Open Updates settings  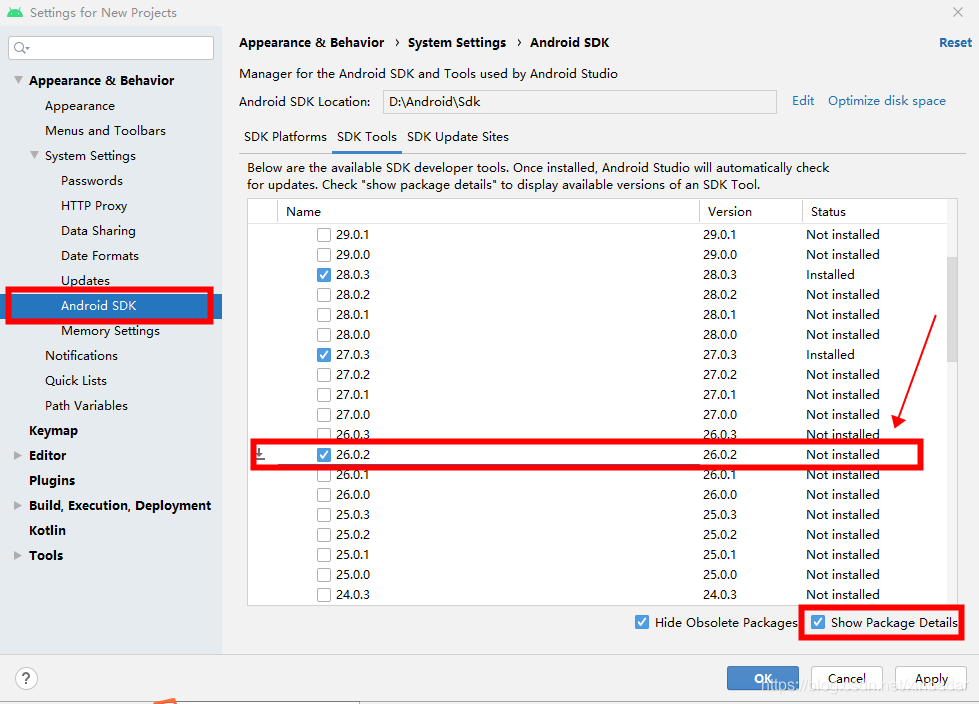(85, 281)
